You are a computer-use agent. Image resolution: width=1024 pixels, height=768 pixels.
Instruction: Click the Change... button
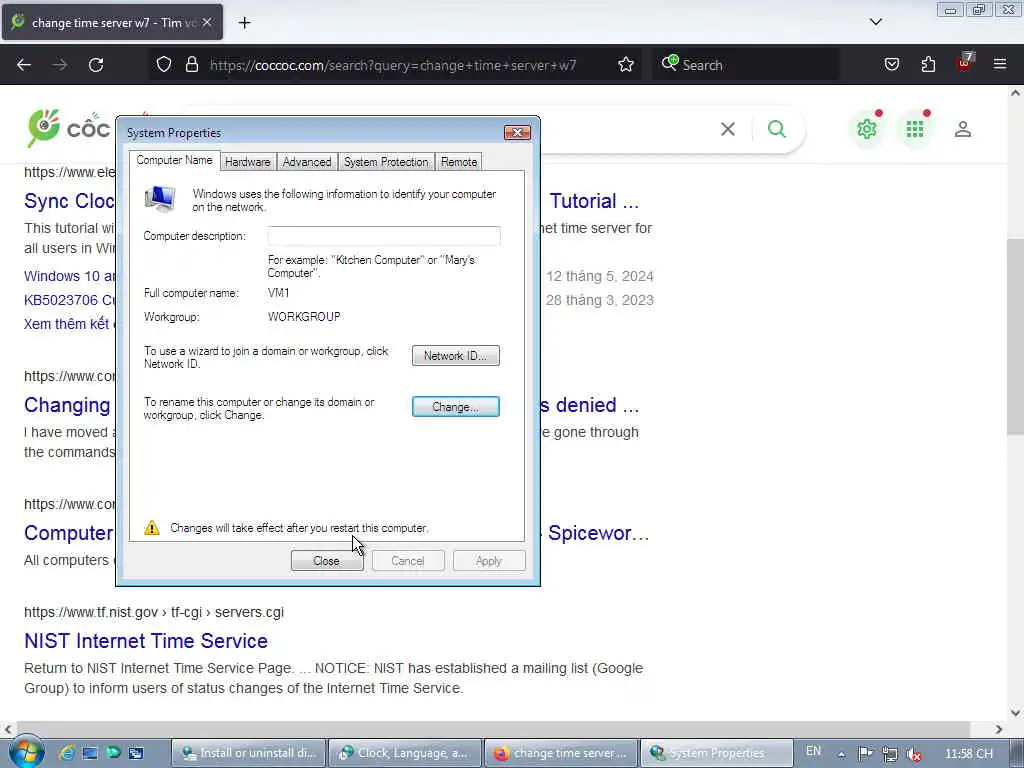[x=456, y=406]
